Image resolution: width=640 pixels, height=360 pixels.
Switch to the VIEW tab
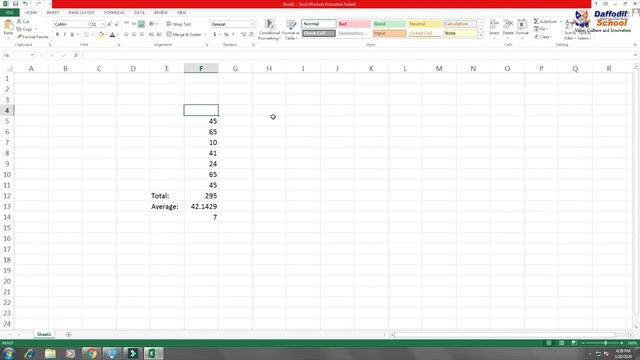(x=182, y=13)
